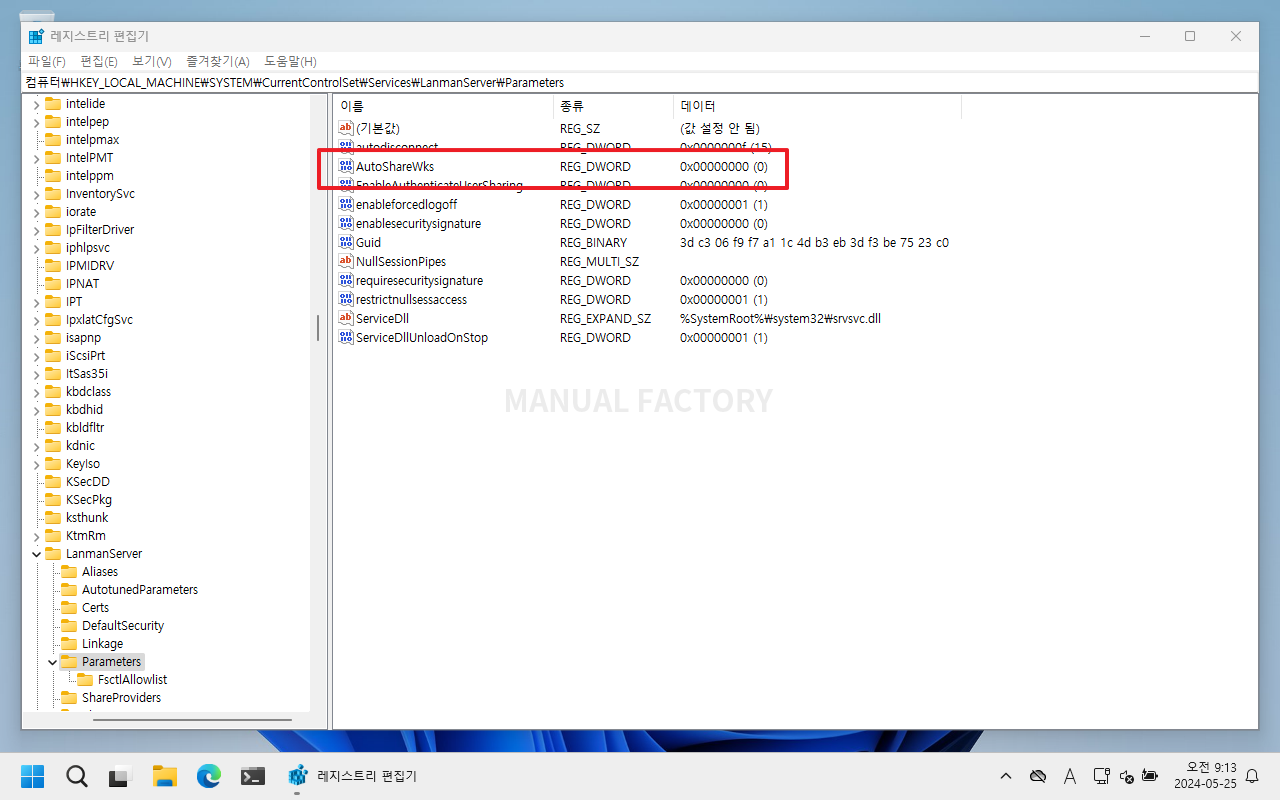The height and width of the screenshot is (800, 1280).
Task: Click the REG_BINARY icon beside Guid
Action: click(x=345, y=242)
